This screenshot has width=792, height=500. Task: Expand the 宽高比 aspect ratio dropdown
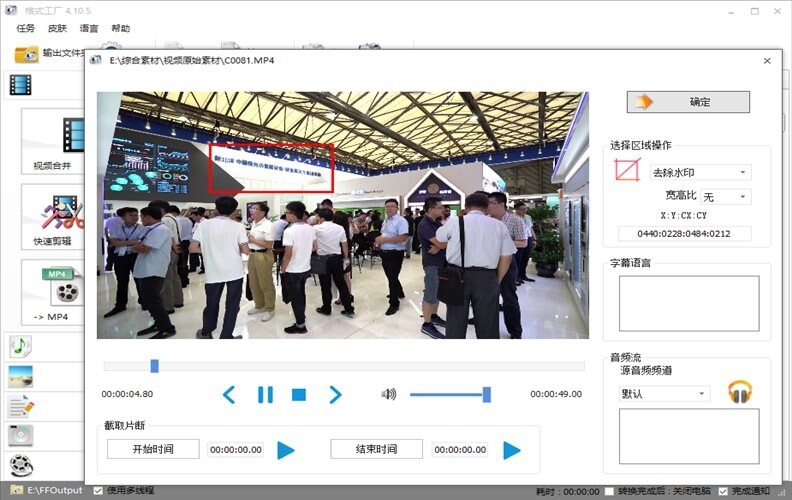725,197
